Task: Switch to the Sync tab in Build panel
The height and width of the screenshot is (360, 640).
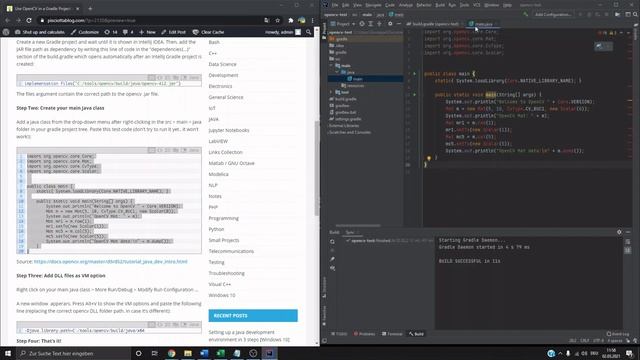Action: coord(350,232)
